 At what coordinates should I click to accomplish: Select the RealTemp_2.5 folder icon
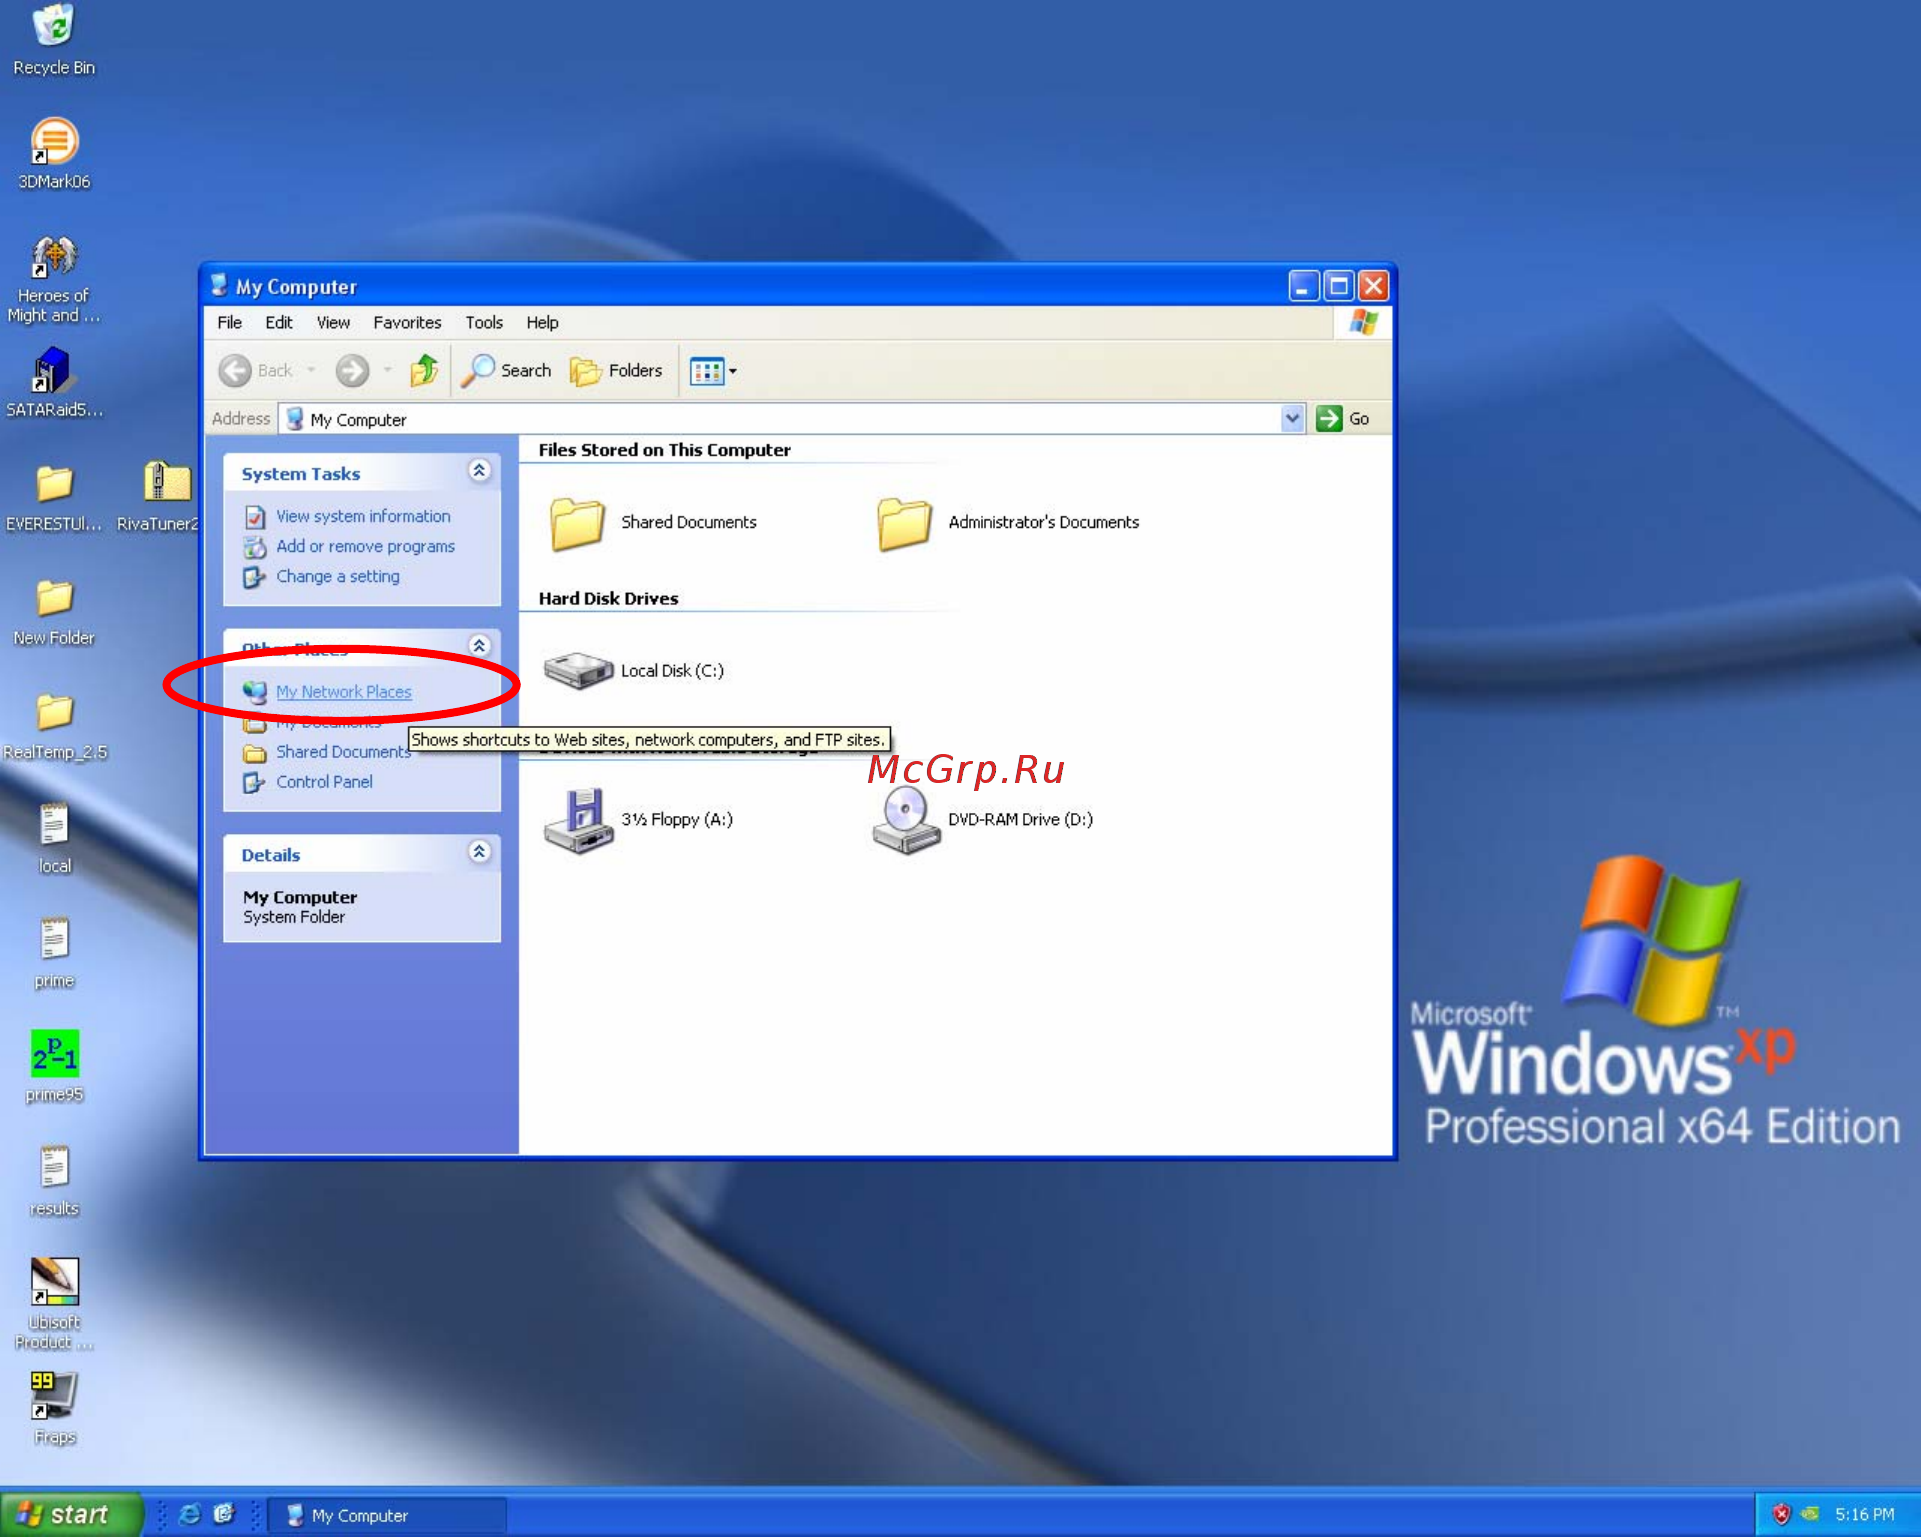coord(54,725)
